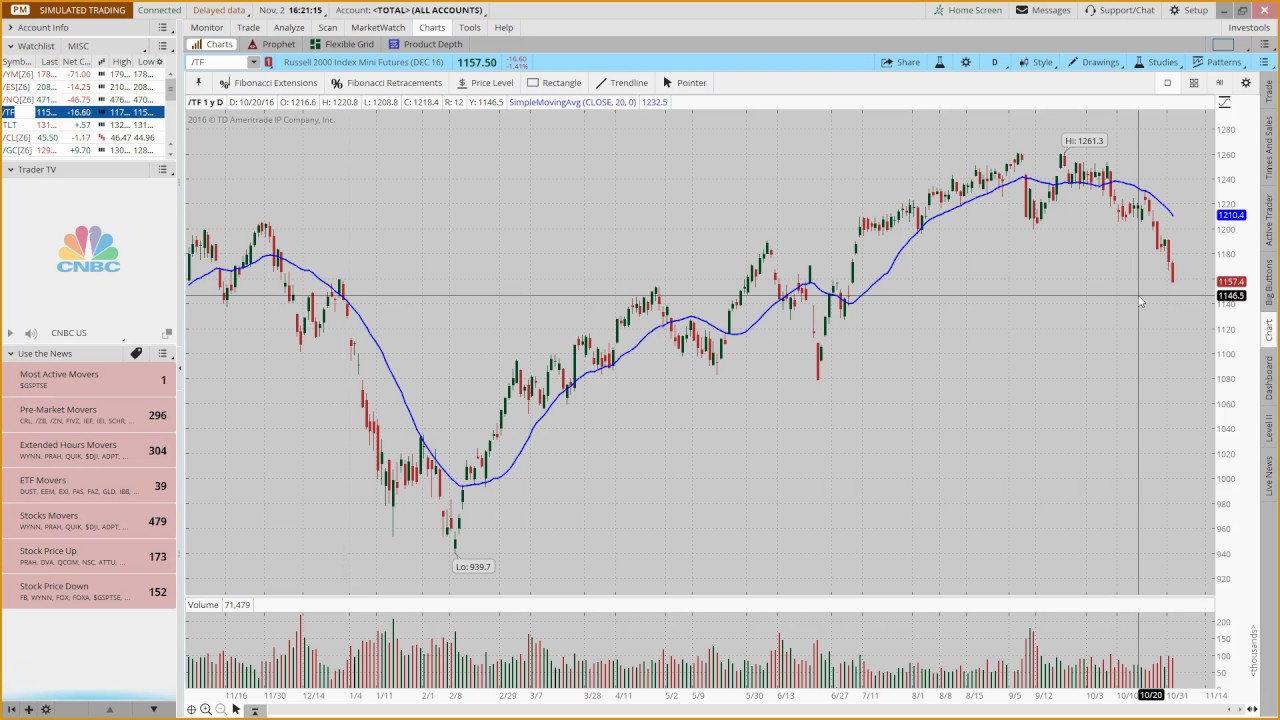Open chart settings gear in blue bar
Image resolution: width=1280 pixels, height=720 pixels.
966,62
